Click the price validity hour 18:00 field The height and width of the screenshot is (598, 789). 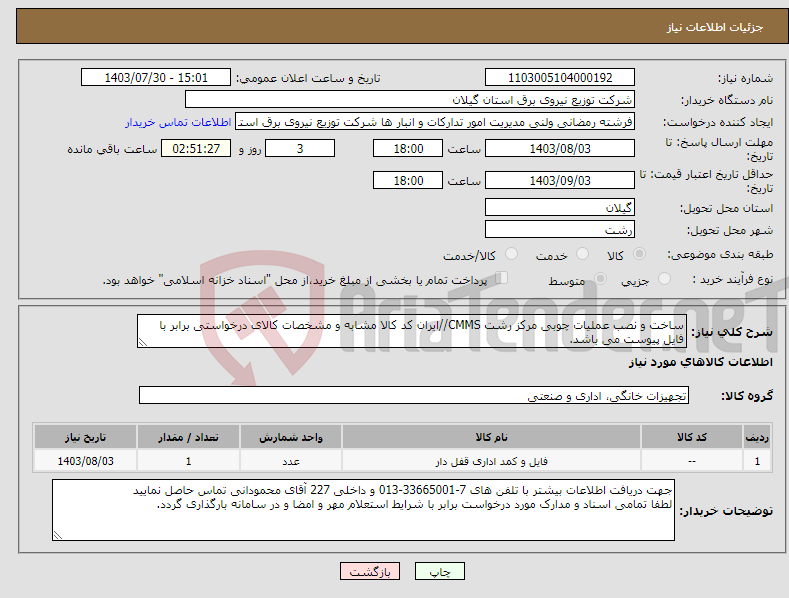(x=408, y=180)
